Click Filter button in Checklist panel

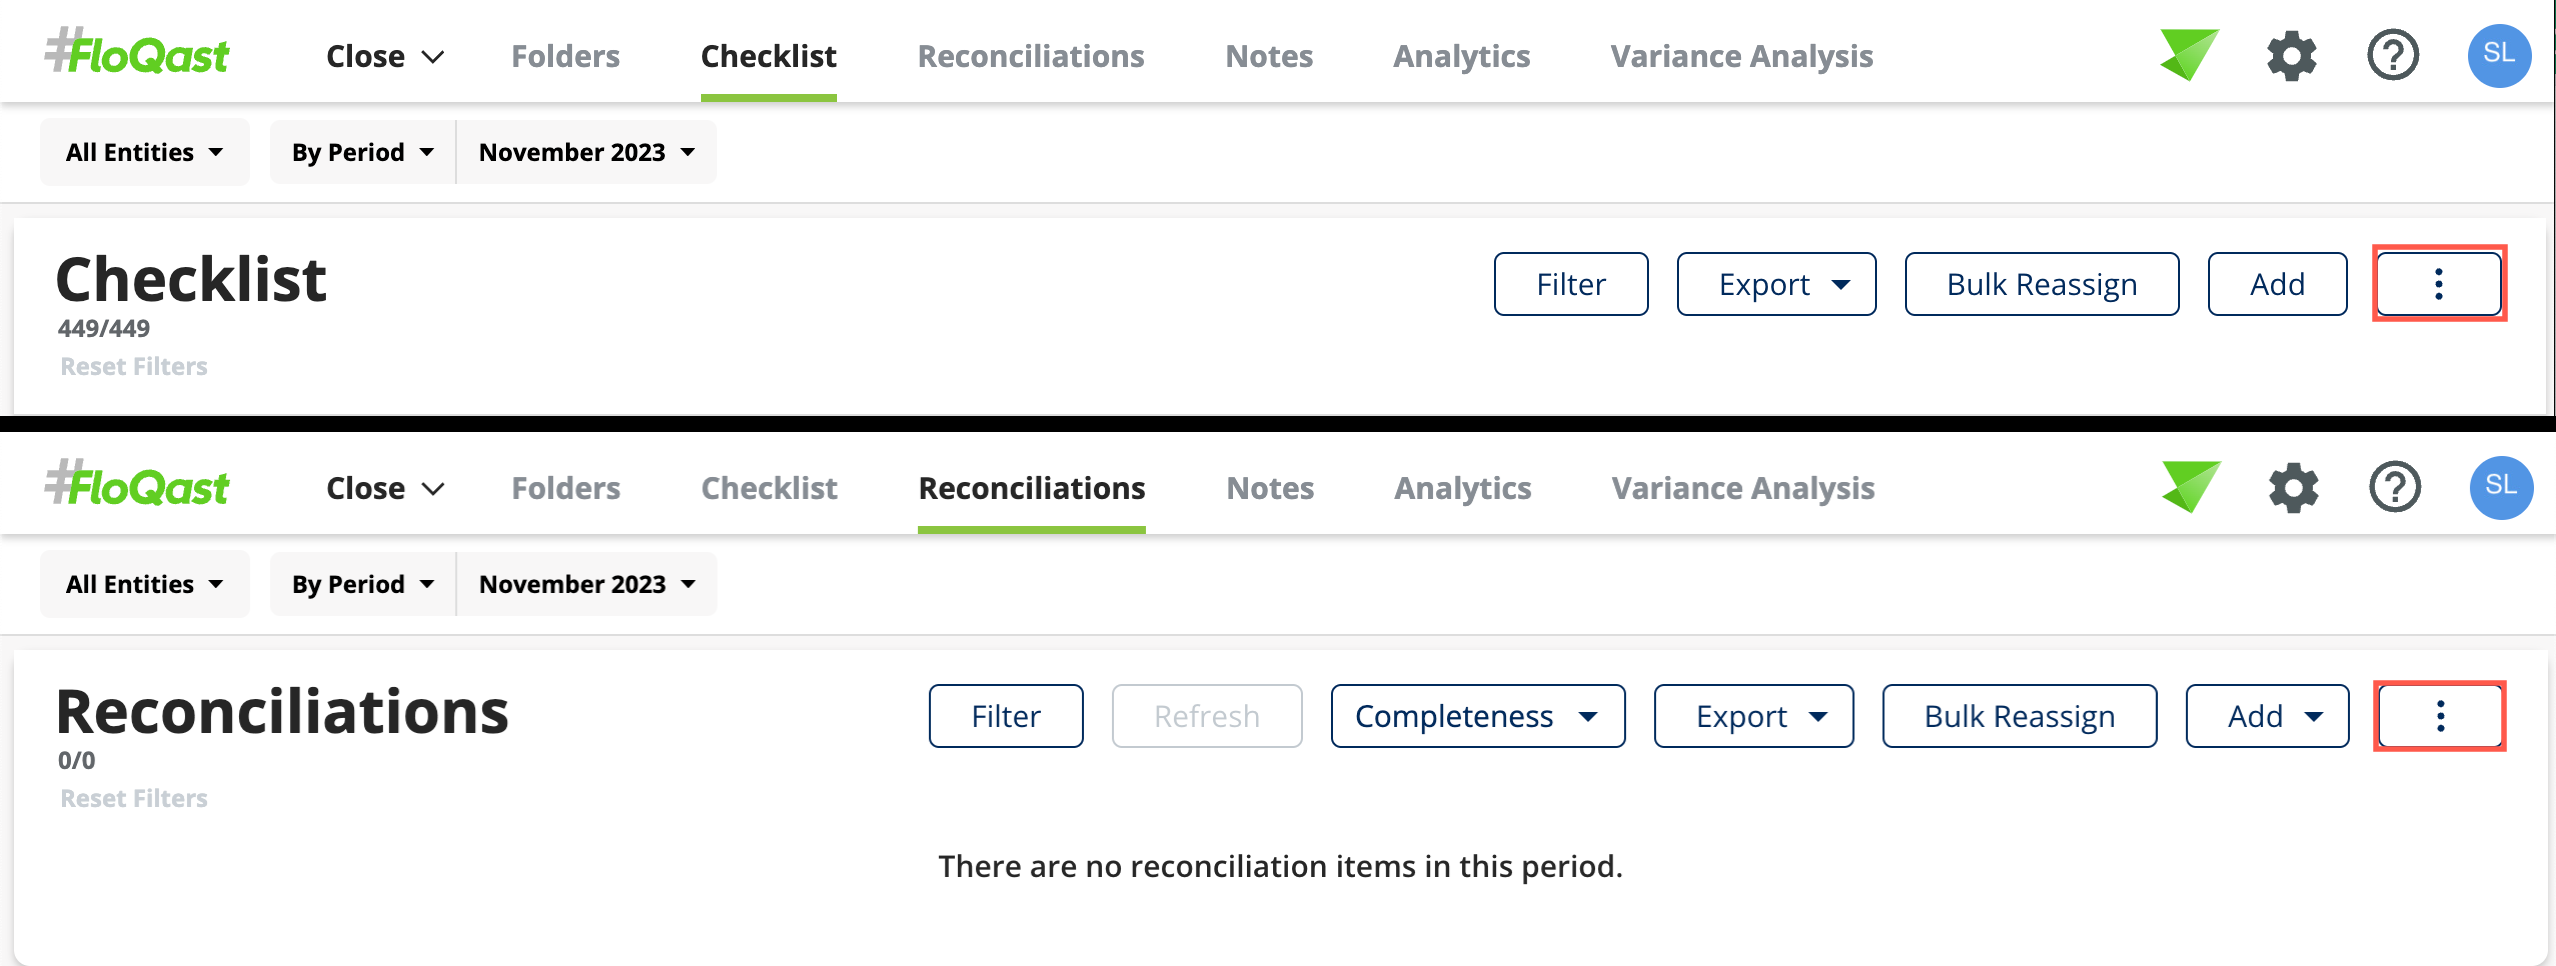tap(1571, 284)
